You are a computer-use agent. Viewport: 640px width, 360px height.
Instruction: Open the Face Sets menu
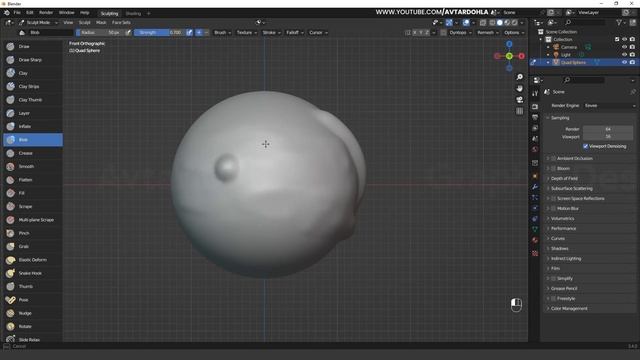pyautogui.click(x=121, y=22)
